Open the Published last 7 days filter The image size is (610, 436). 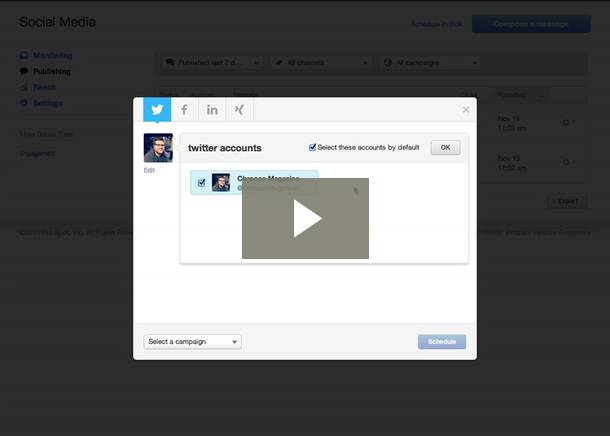212,63
